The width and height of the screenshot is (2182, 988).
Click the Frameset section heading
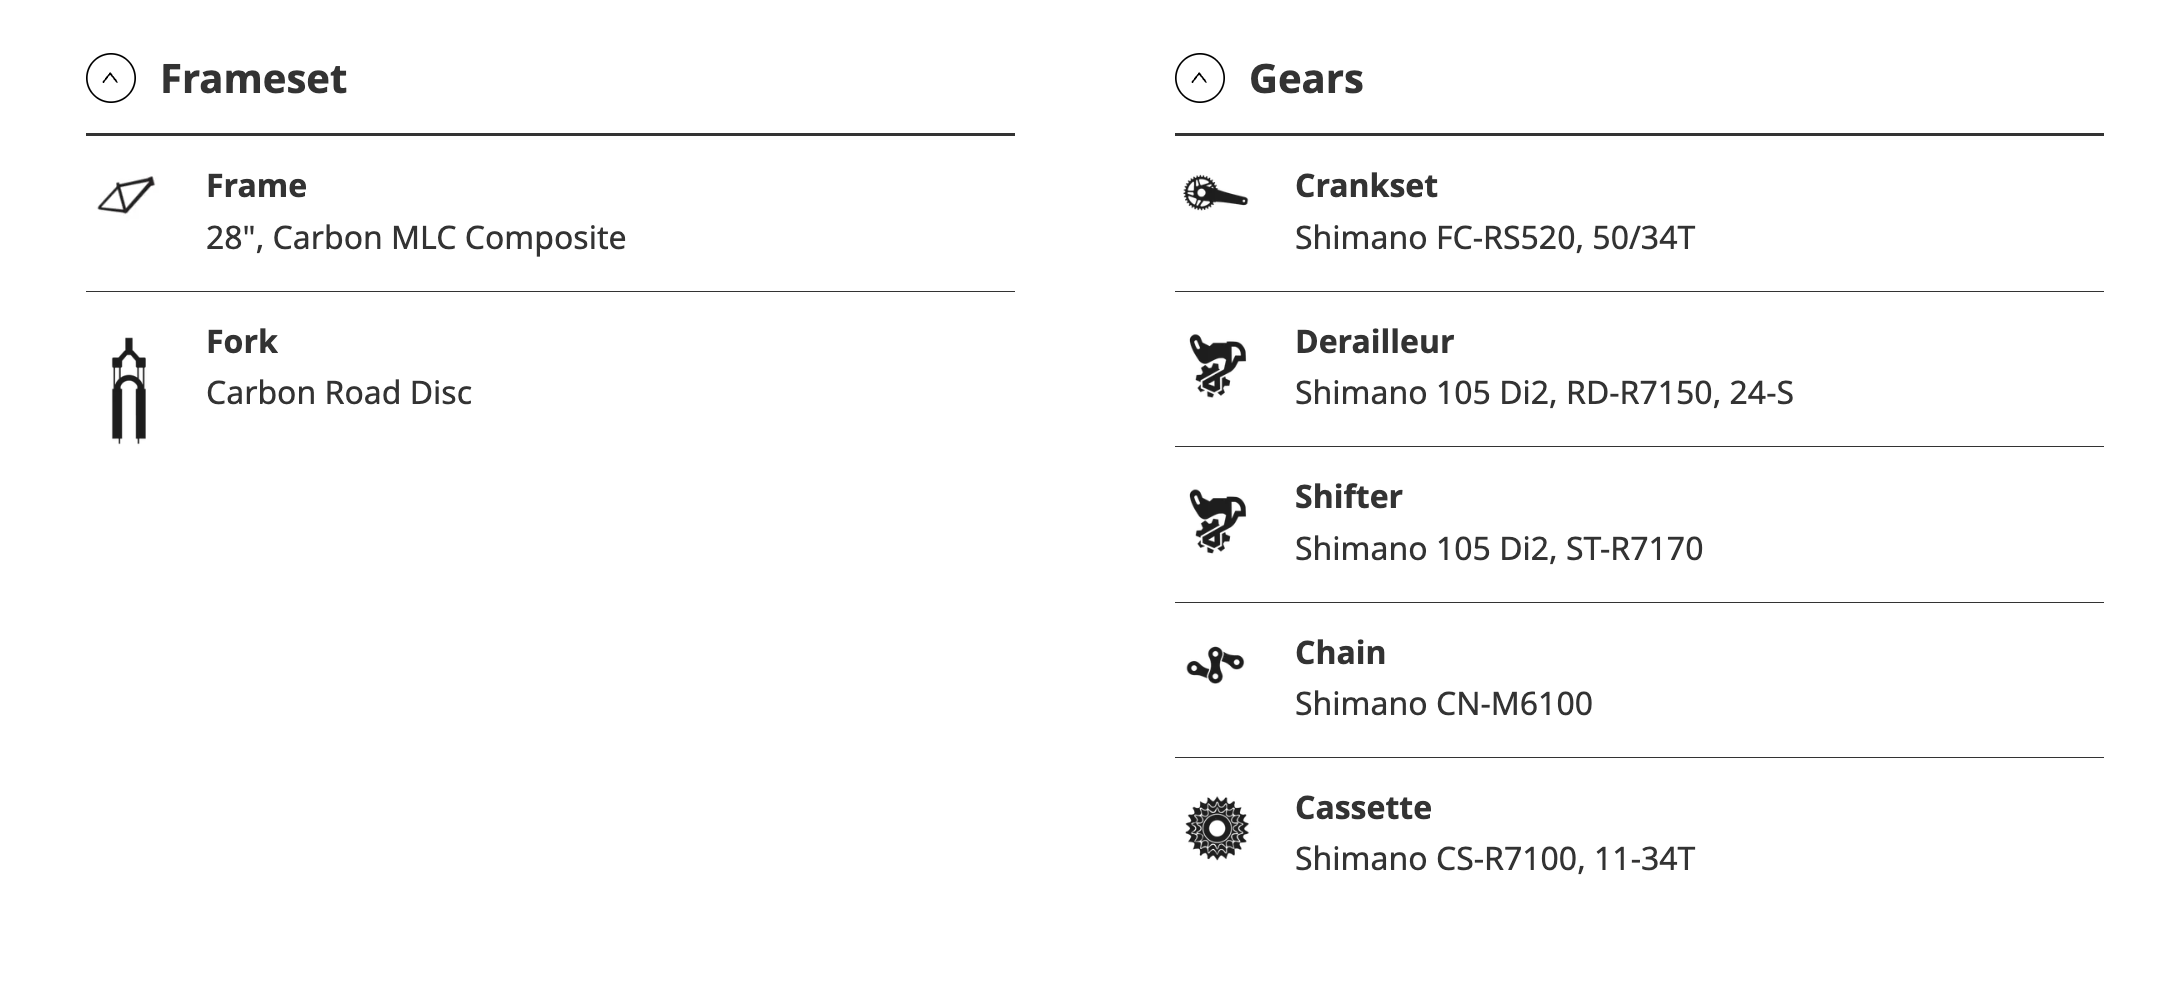point(253,78)
